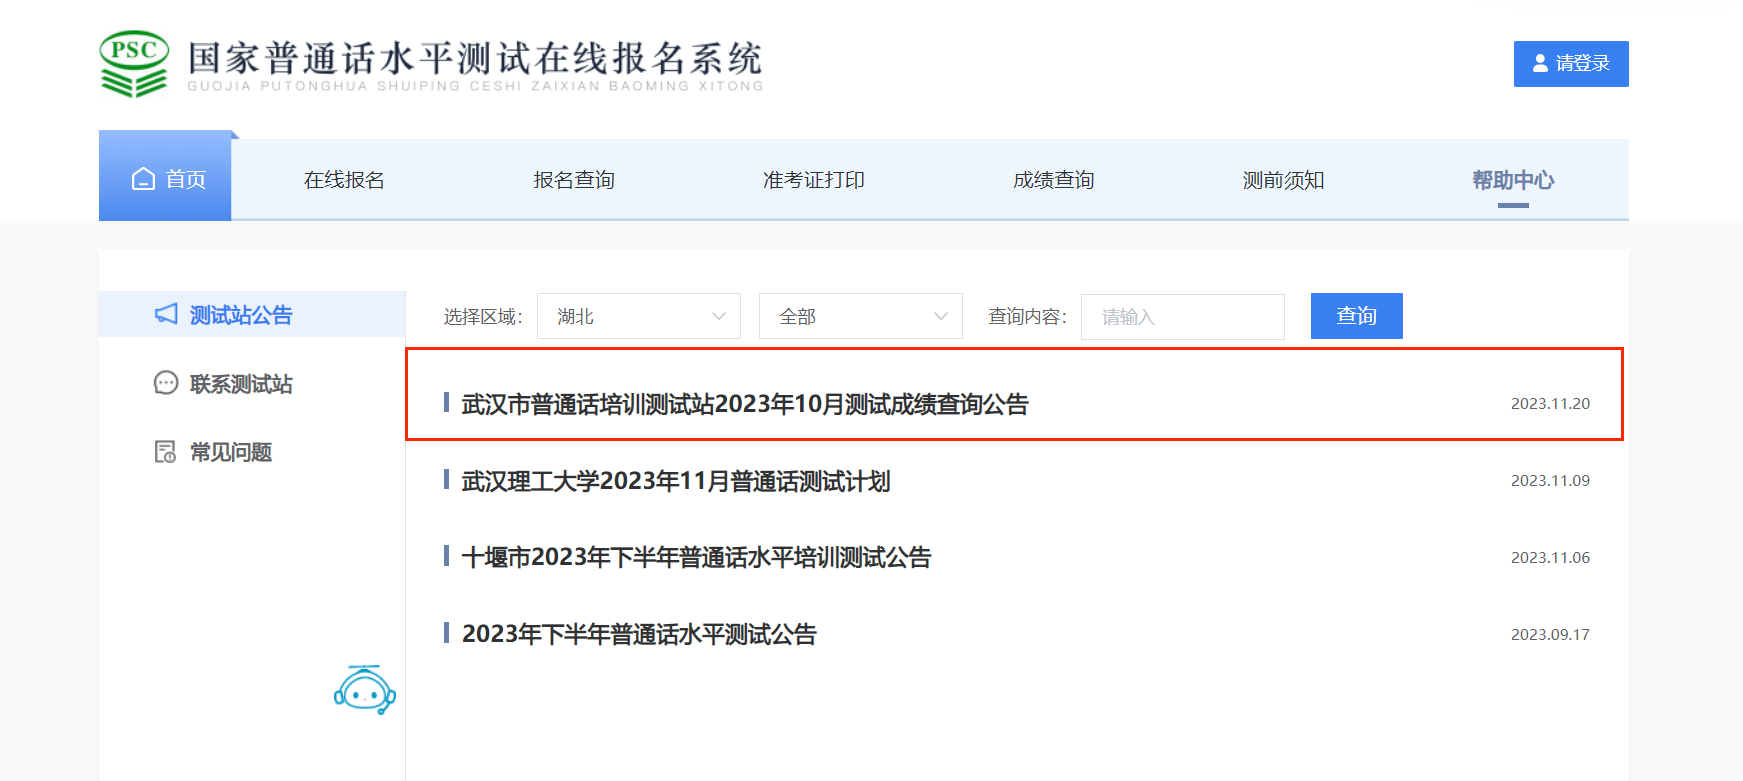Screen dimensions: 1743x781
Task: Open 武汉理工大学2023年11月普通话测试计划 announcement
Action: click(676, 481)
